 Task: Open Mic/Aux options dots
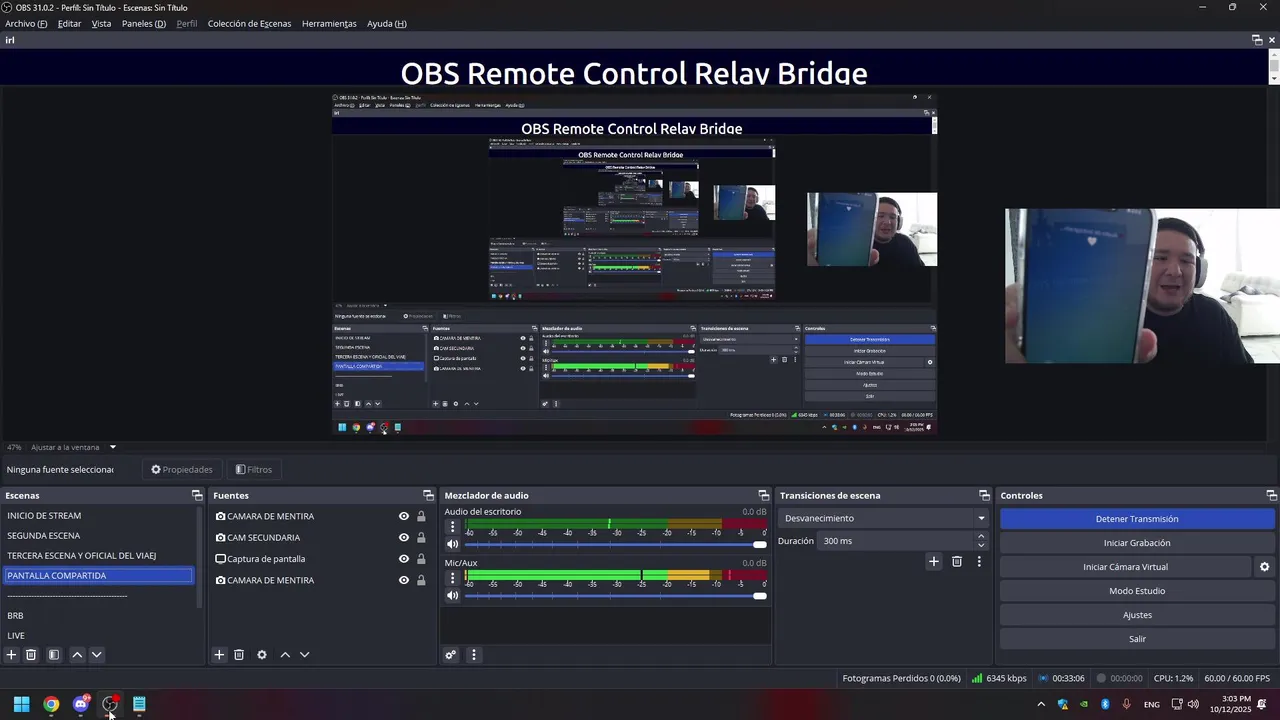point(452,577)
